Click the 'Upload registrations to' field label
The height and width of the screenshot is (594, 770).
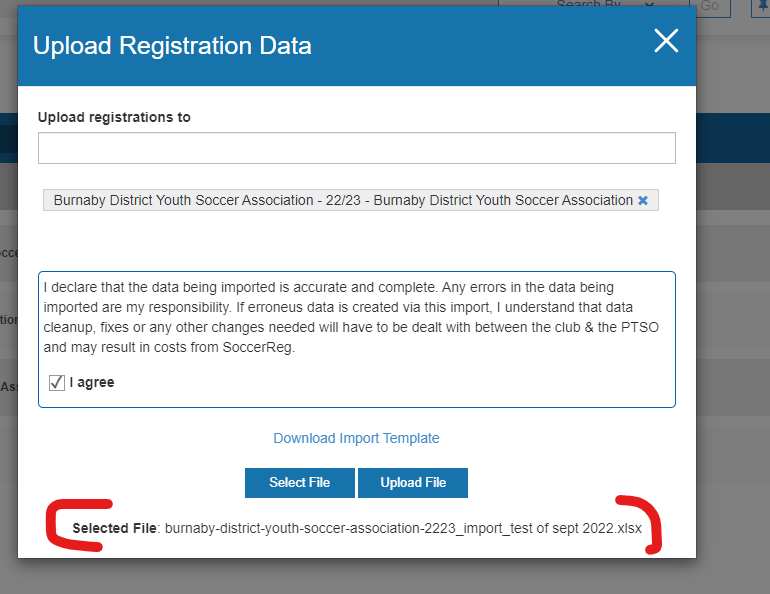[x=114, y=117]
